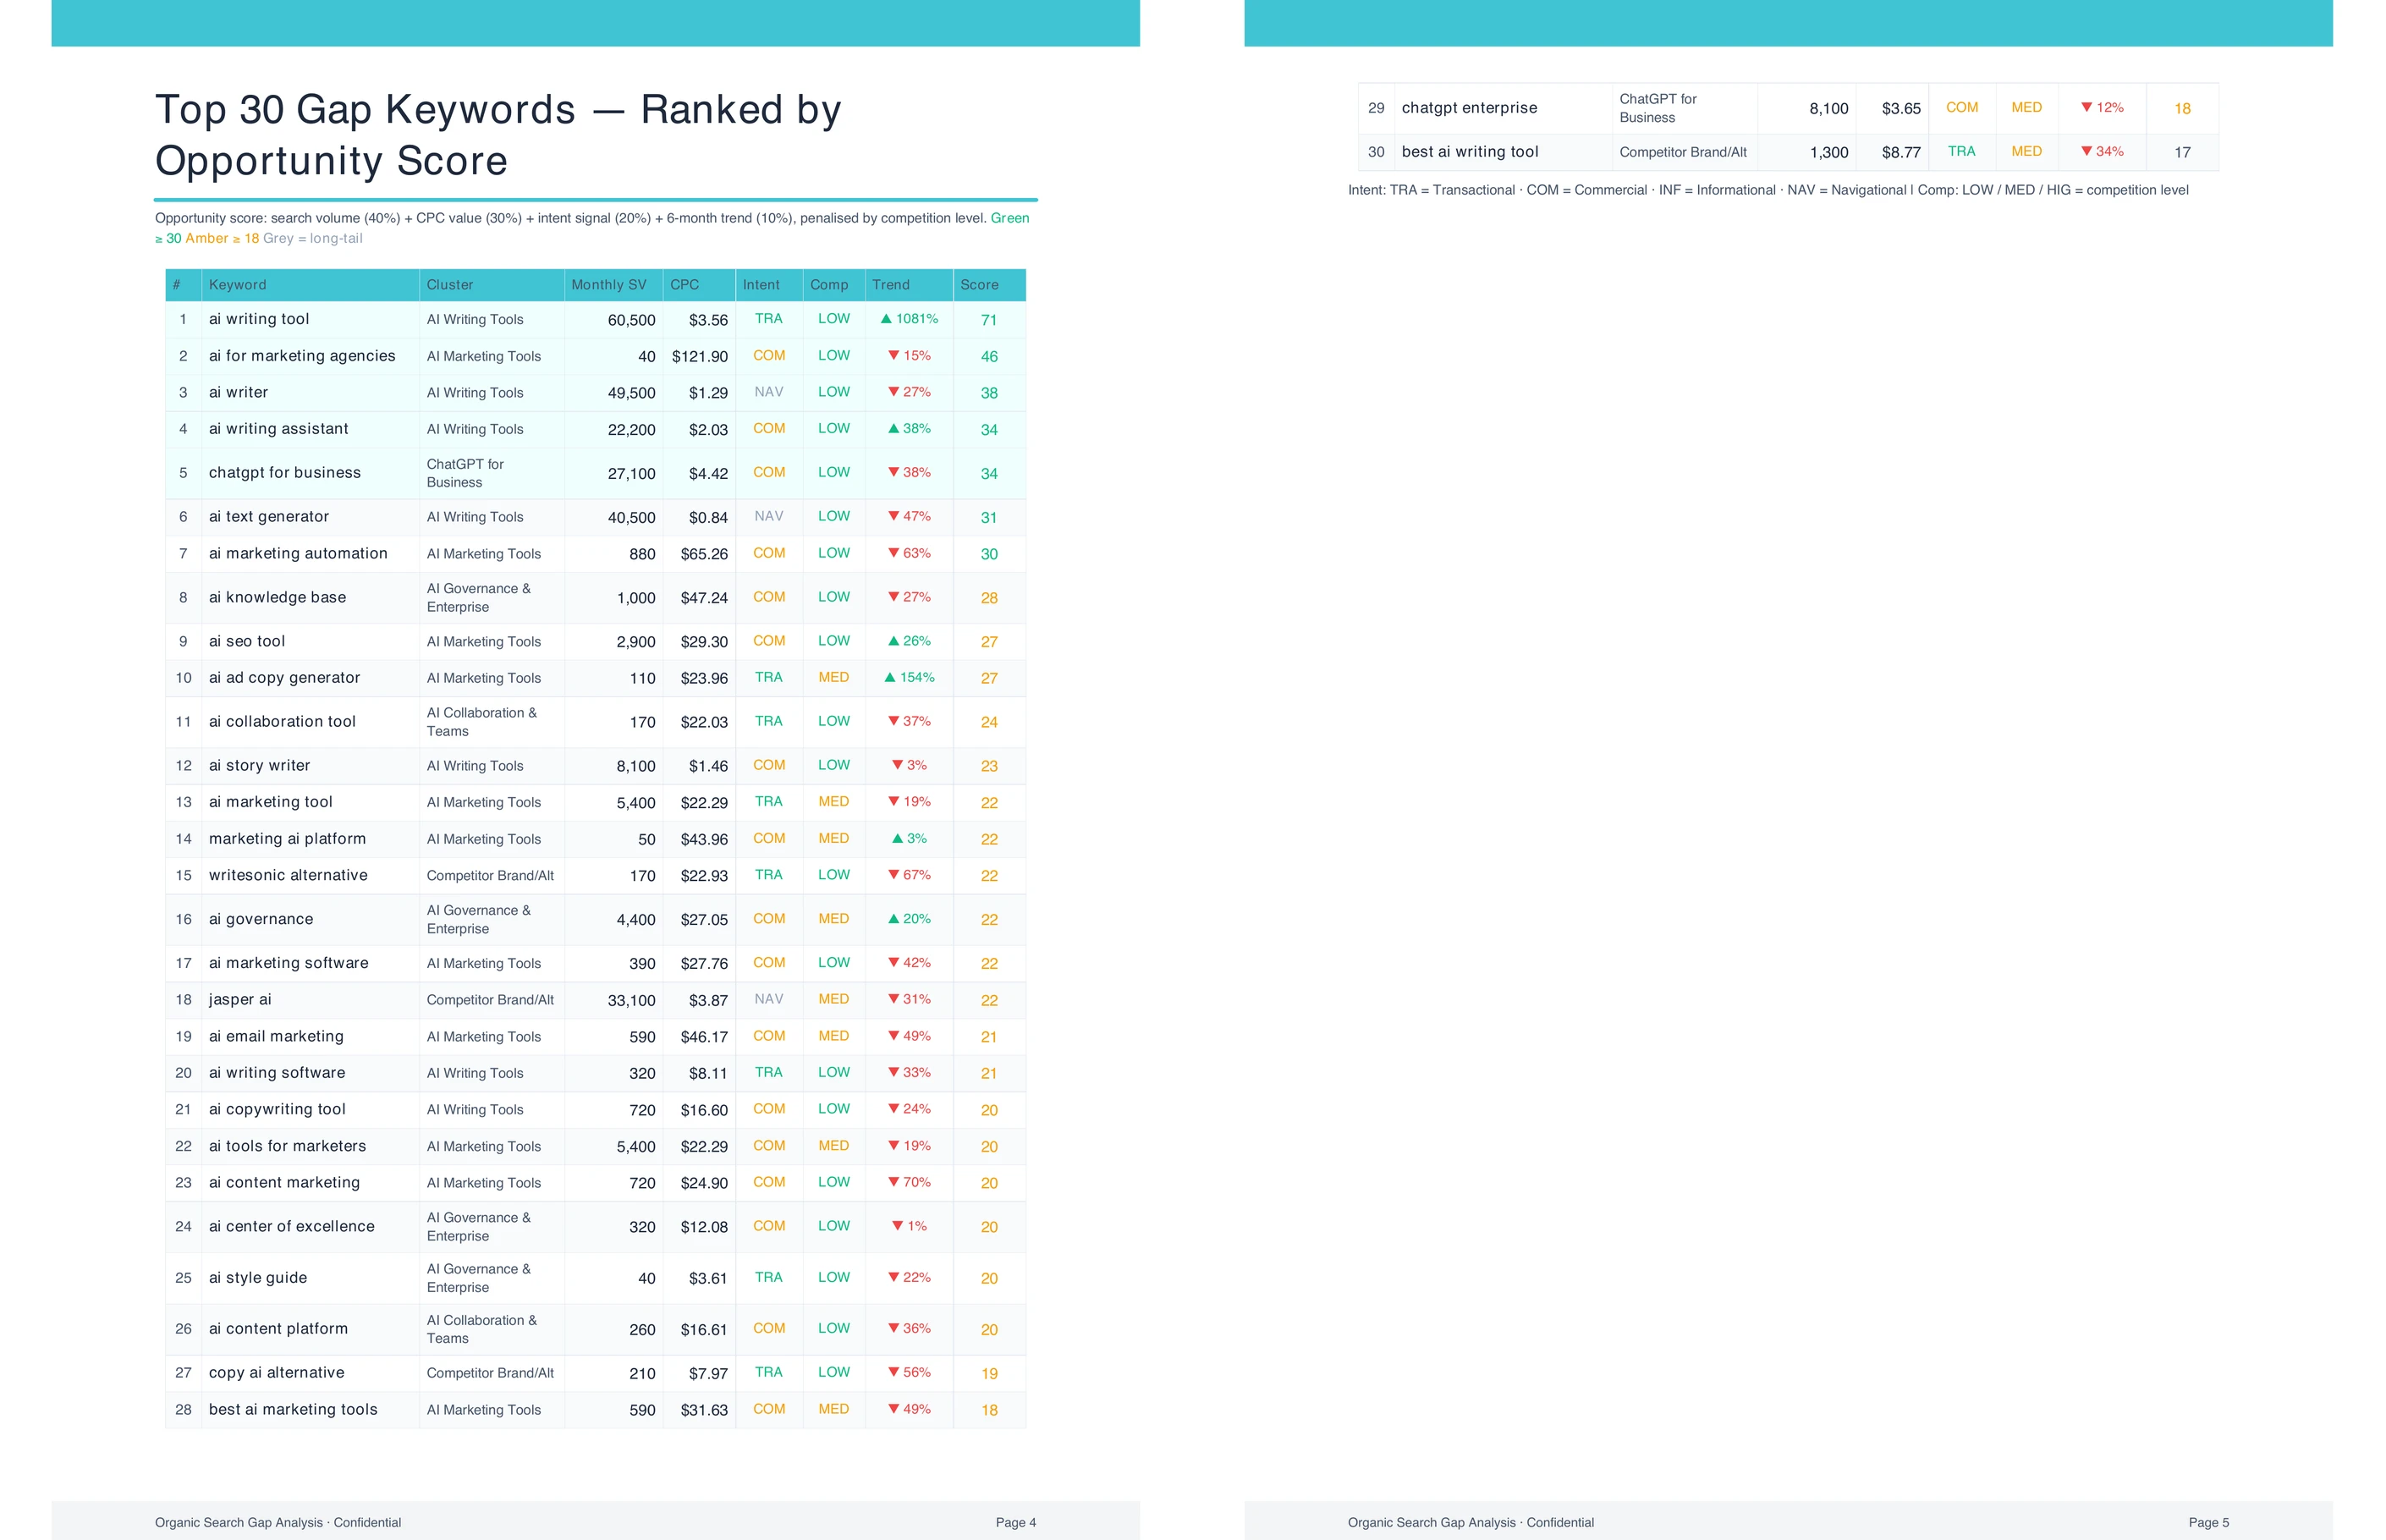
Task: Click the down-arrow in jasper ai row
Action: pyautogui.click(x=893, y=999)
